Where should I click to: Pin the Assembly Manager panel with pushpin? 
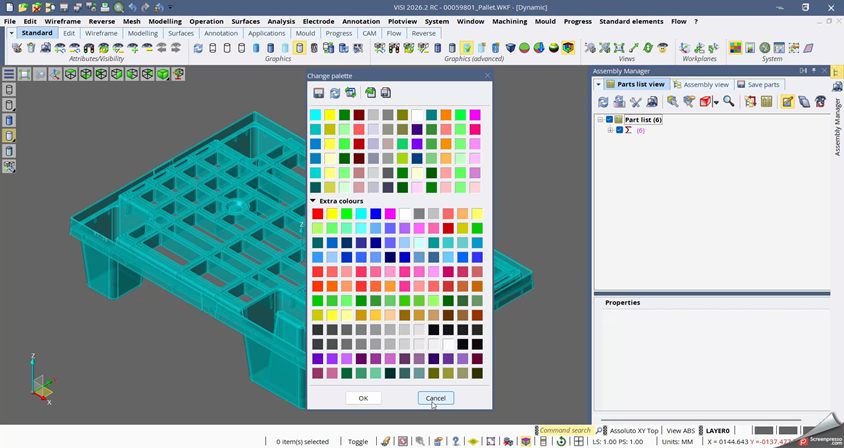(814, 71)
